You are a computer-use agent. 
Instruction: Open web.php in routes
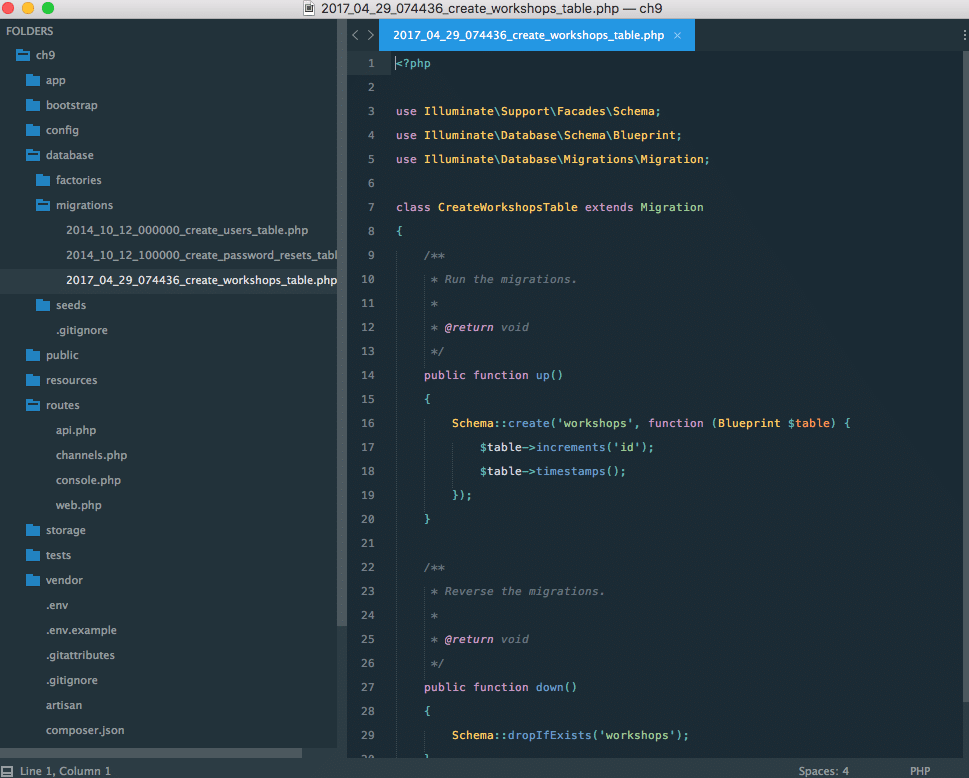(x=78, y=505)
